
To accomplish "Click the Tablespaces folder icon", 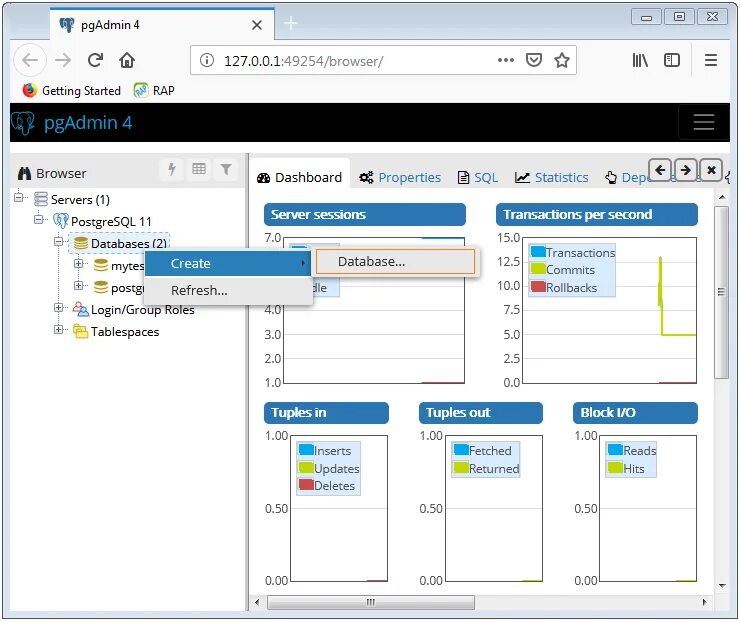I will (x=80, y=331).
